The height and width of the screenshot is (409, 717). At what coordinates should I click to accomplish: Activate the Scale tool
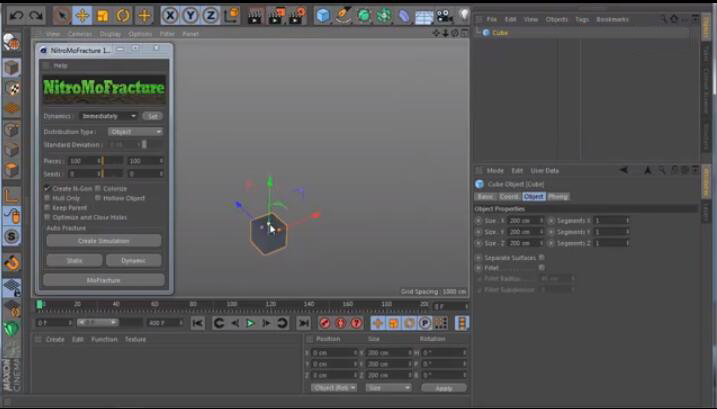pyautogui.click(x=102, y=16)
